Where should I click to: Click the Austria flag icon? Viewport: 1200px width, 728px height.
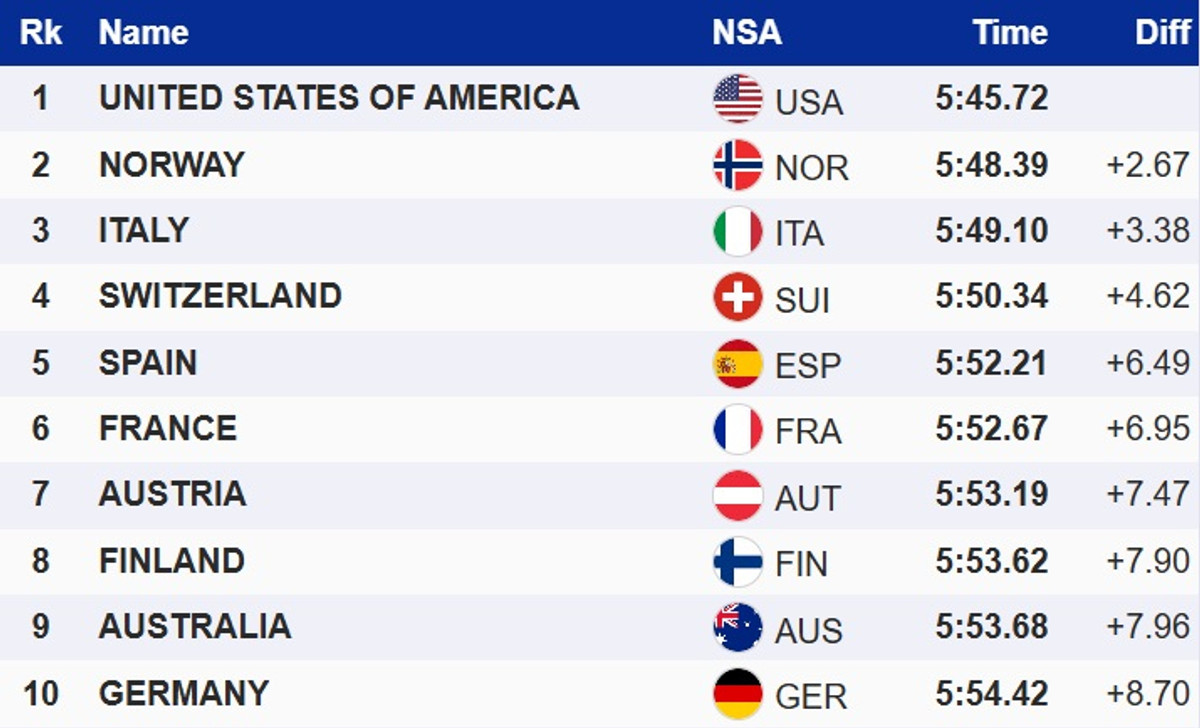738,495
